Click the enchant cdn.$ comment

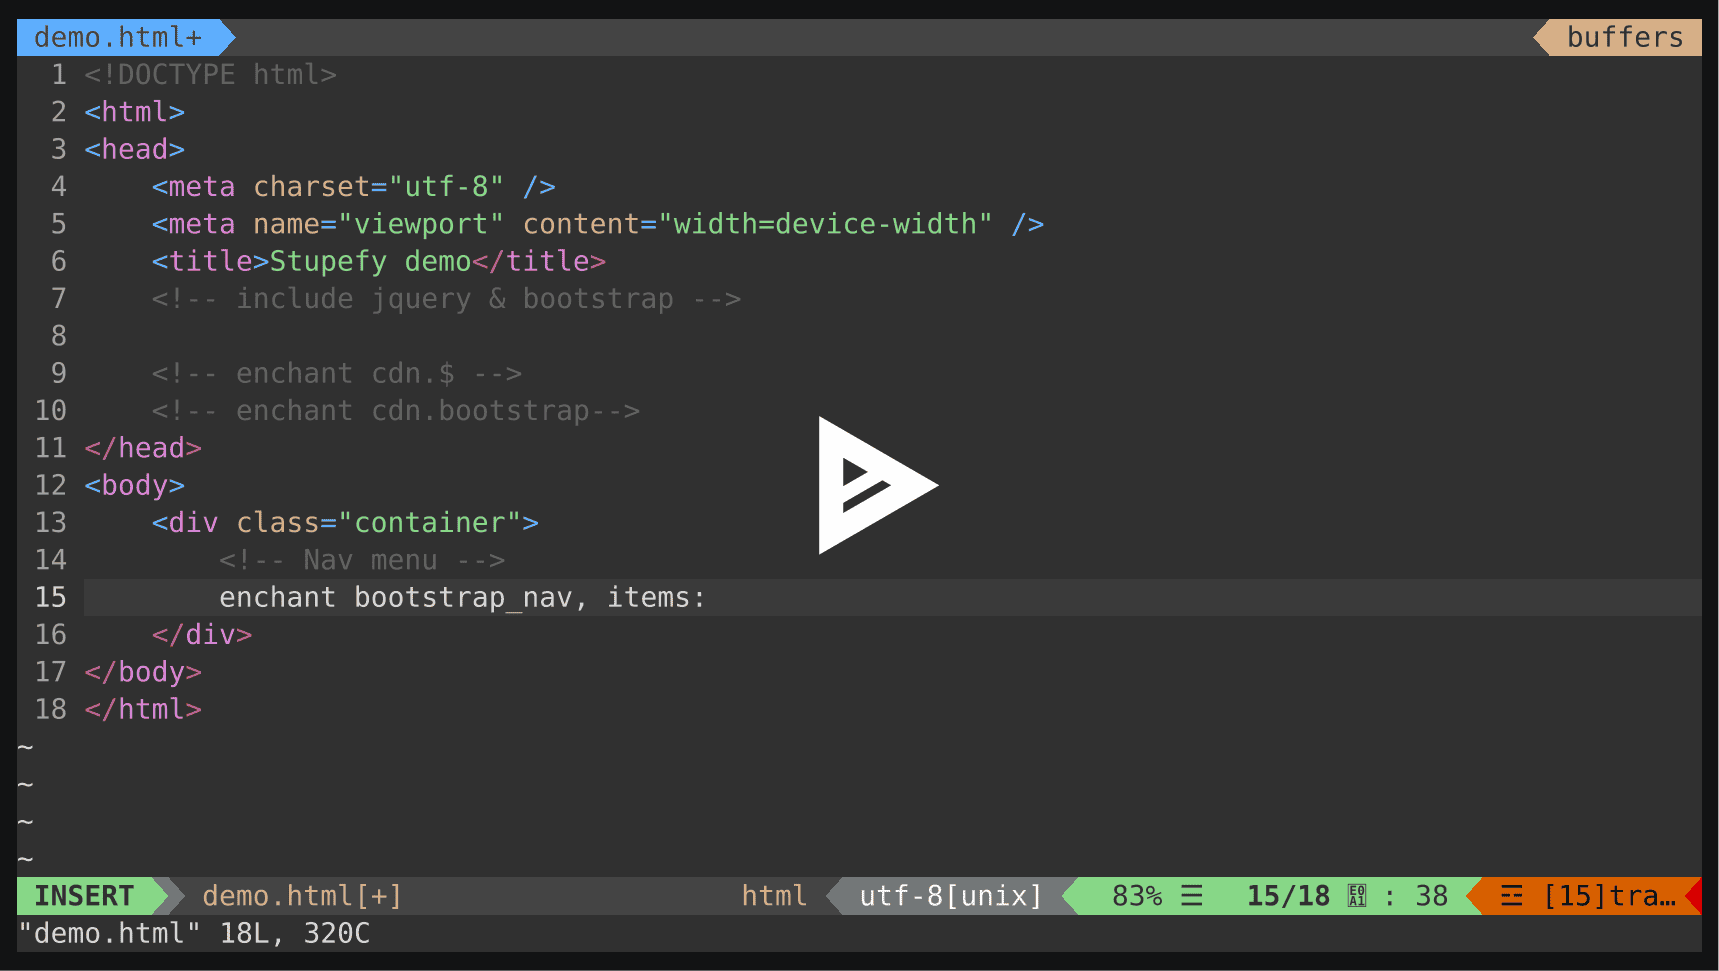(x=336, y=373)
